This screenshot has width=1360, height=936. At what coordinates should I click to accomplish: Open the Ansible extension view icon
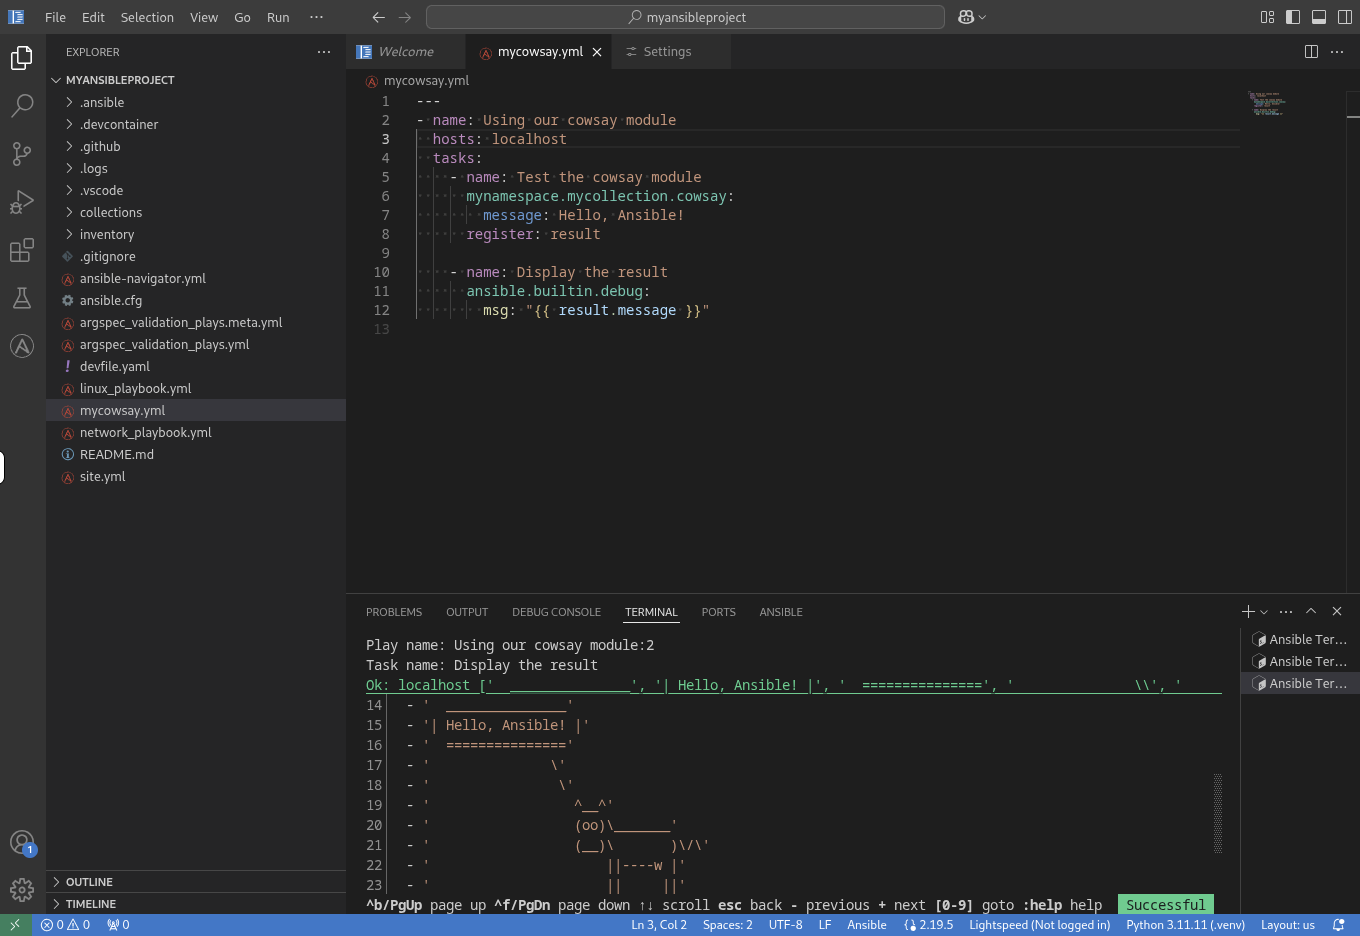22,346
